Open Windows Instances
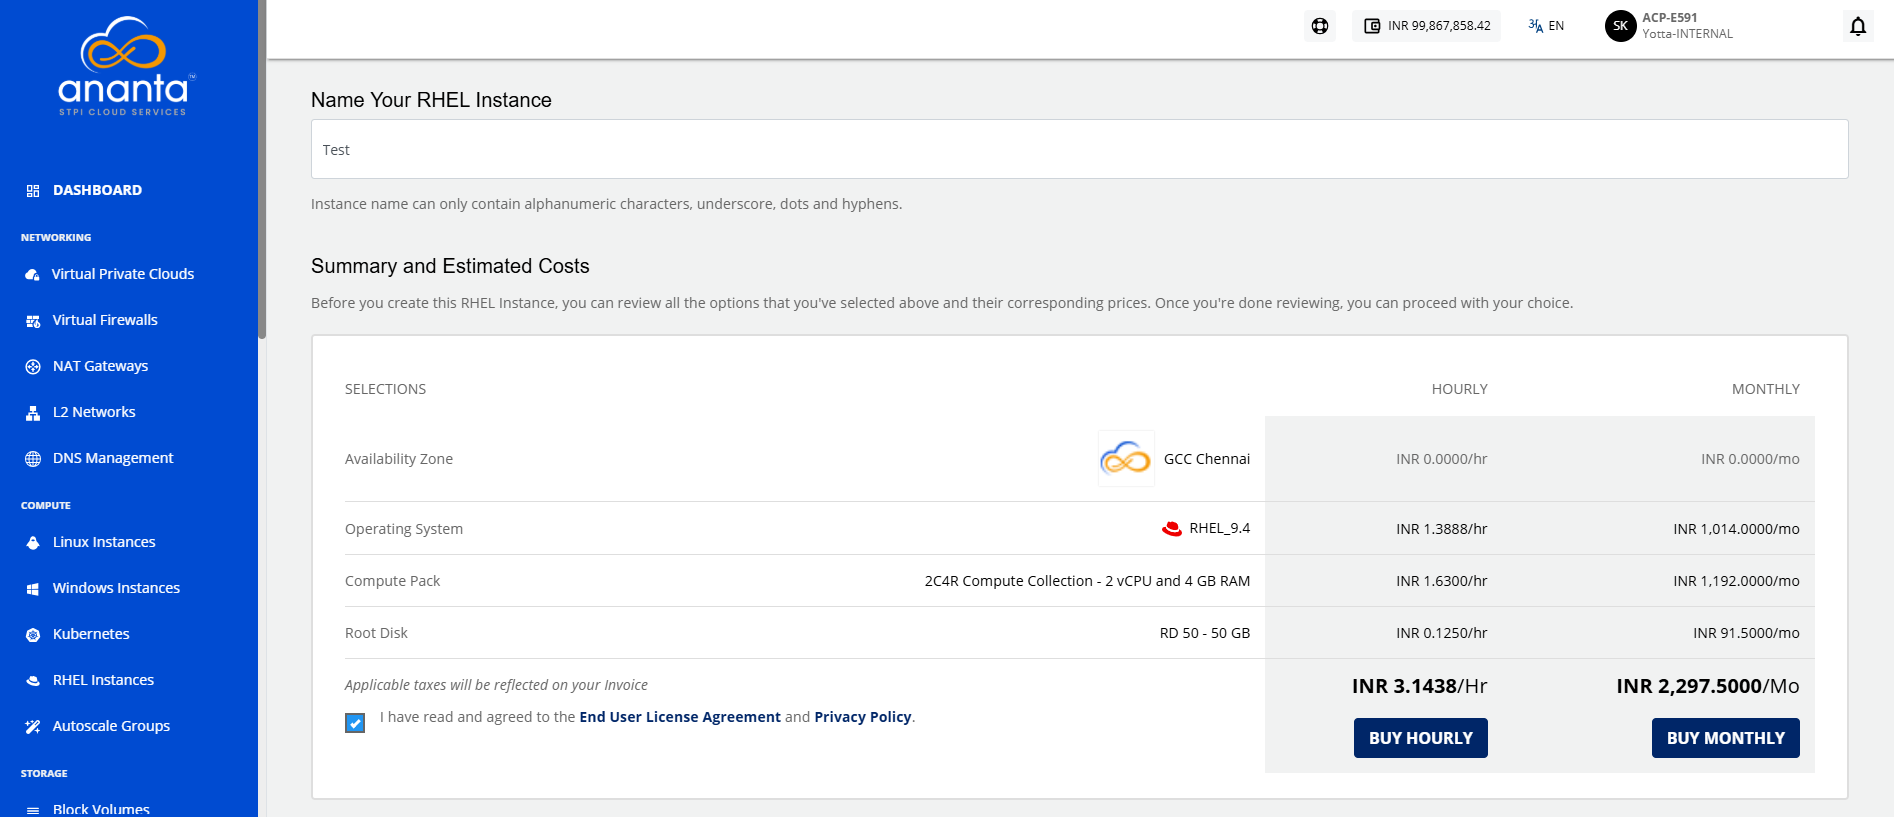1894x817 pixels. point(116,588)
